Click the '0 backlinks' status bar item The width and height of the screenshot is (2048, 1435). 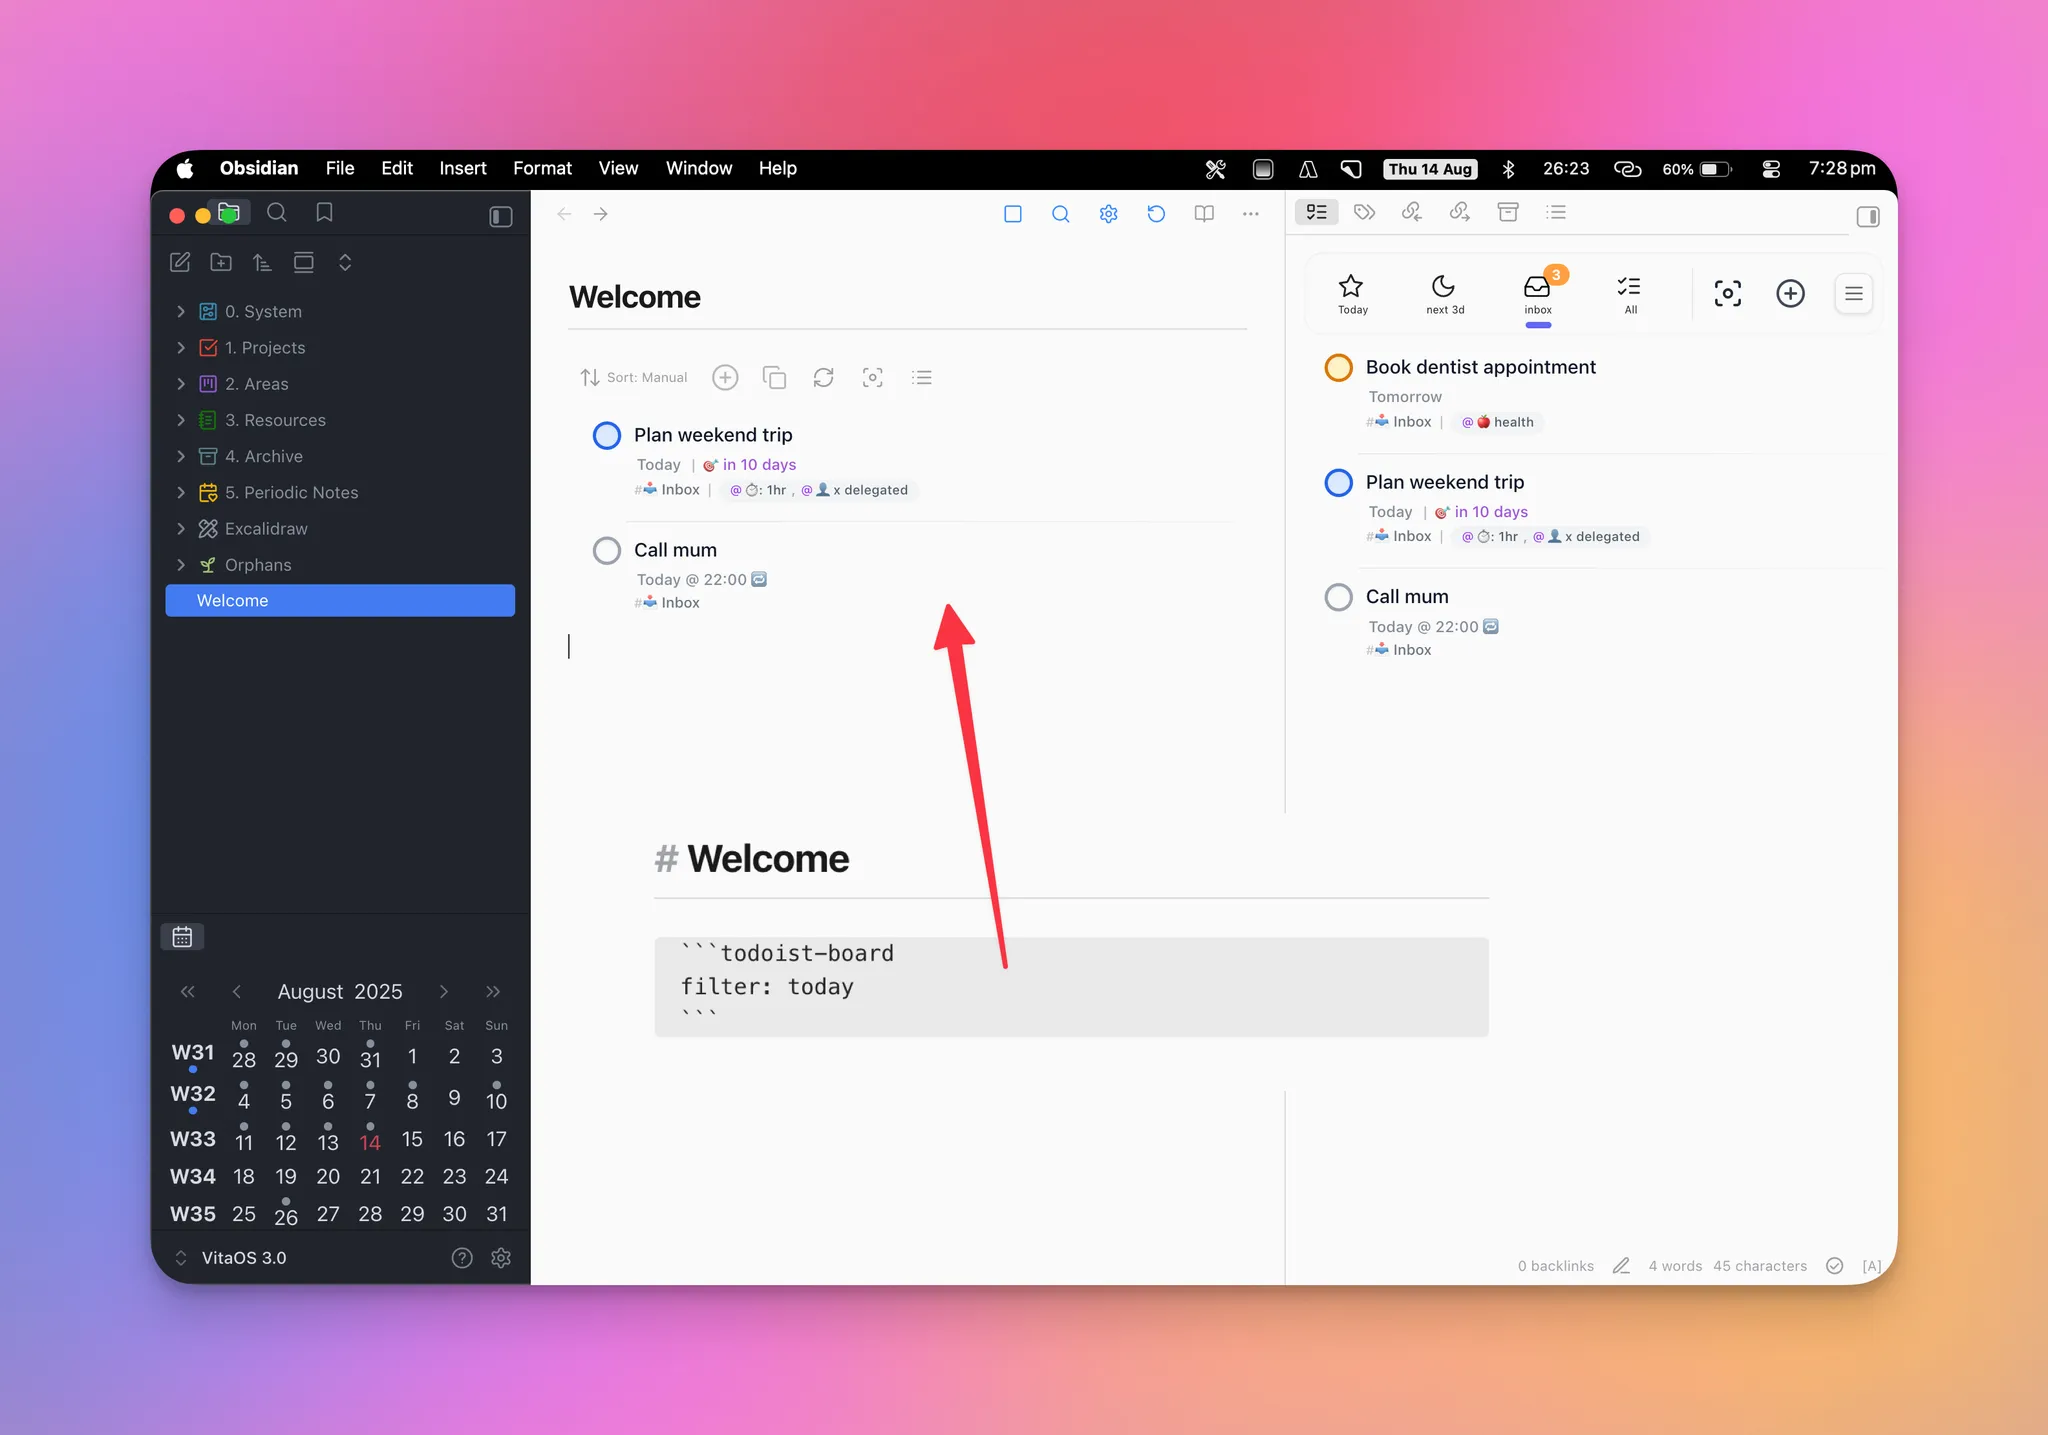coord(1556,1266)
